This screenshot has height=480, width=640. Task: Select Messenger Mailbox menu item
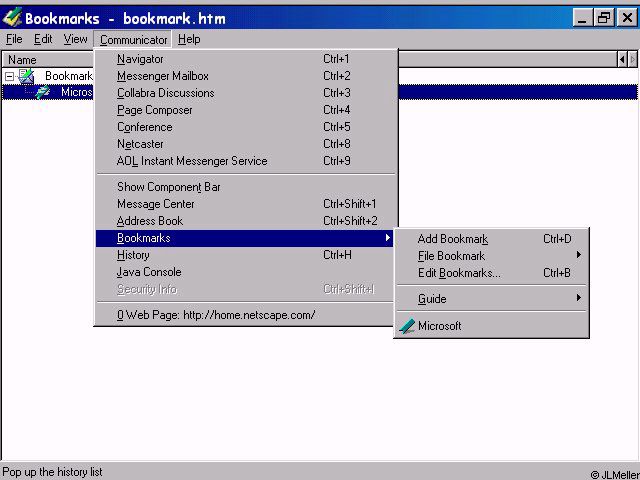[246, 76]
